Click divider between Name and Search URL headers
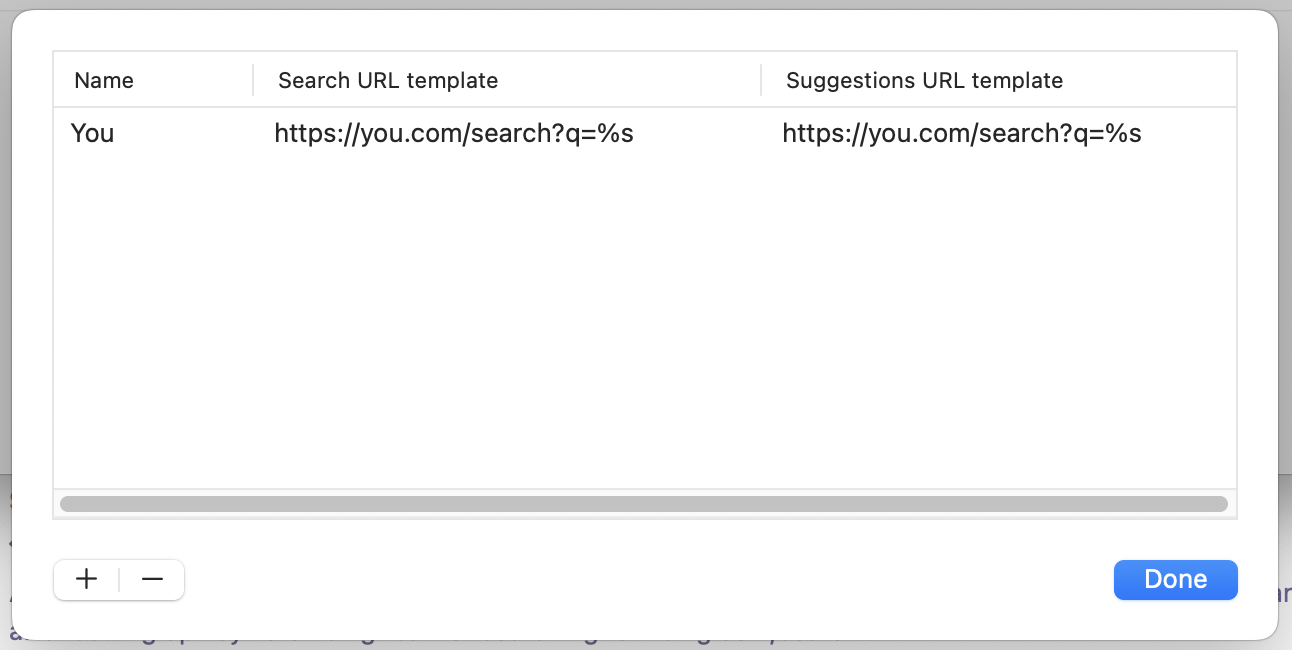 [253, 80]
